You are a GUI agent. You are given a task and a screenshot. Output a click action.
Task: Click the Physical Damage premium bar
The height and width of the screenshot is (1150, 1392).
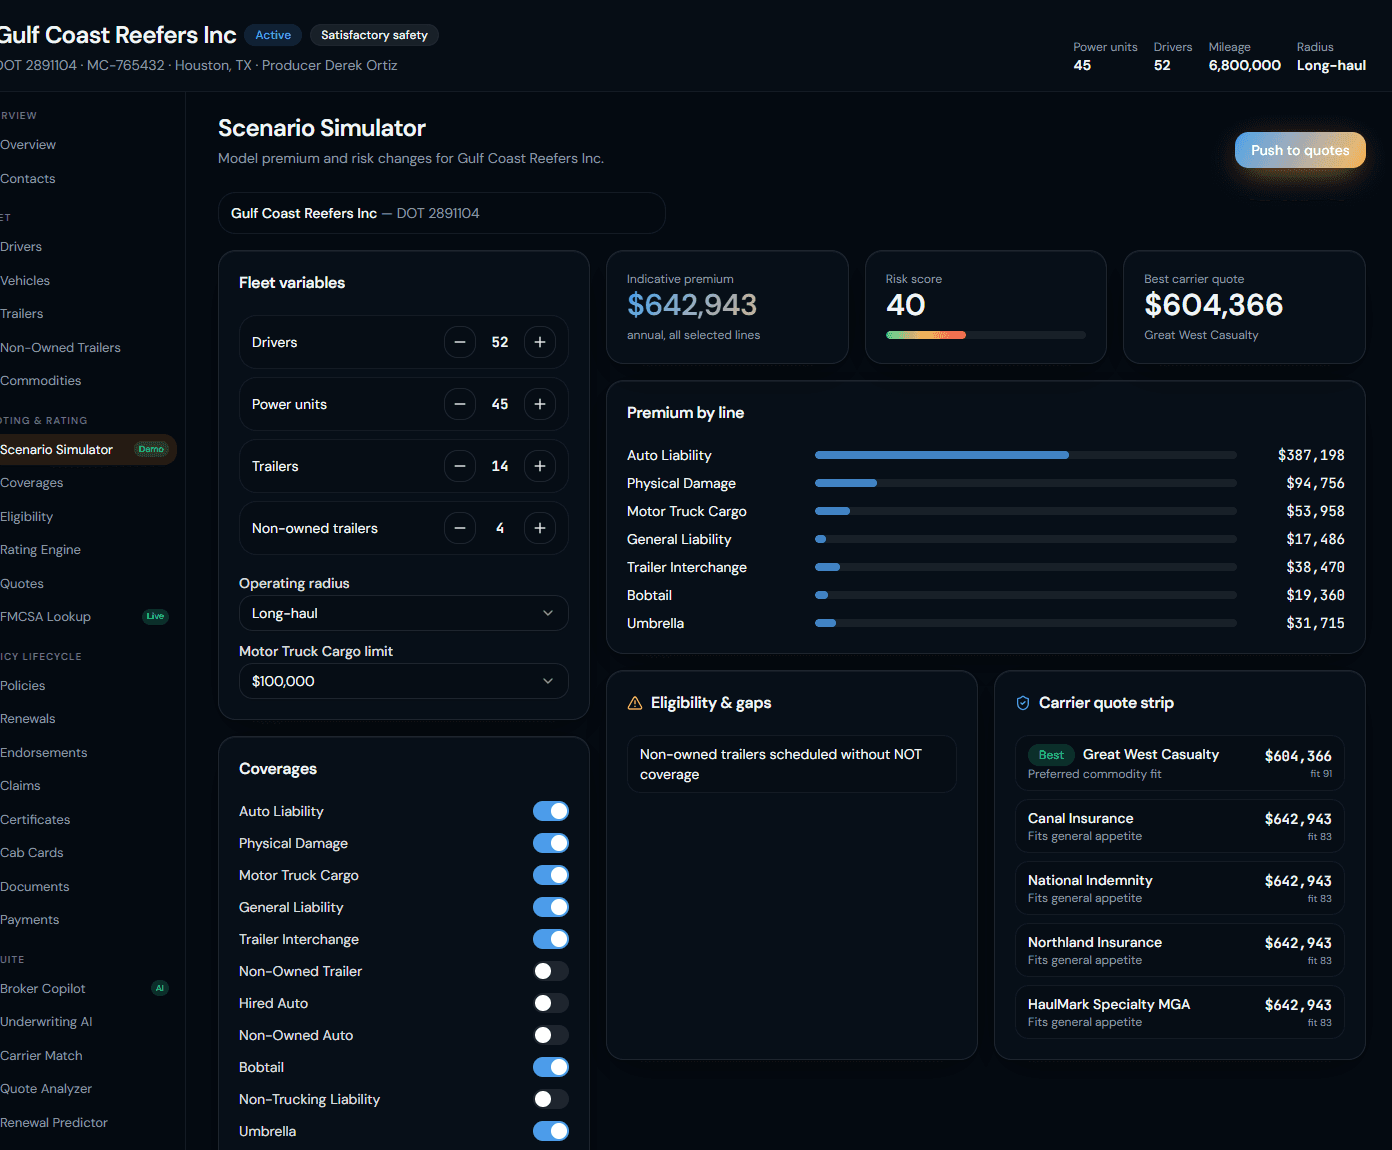pyautogui.click(x=1026, y=483)
